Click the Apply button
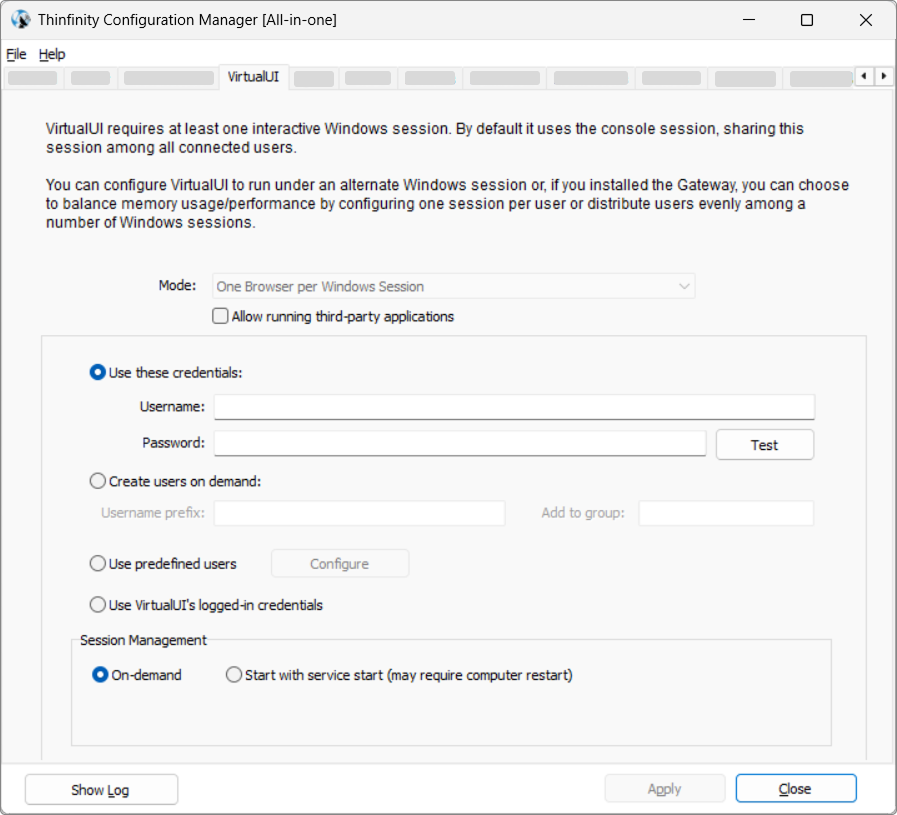Viewport: 897px width, 815px height. [665, 789]
